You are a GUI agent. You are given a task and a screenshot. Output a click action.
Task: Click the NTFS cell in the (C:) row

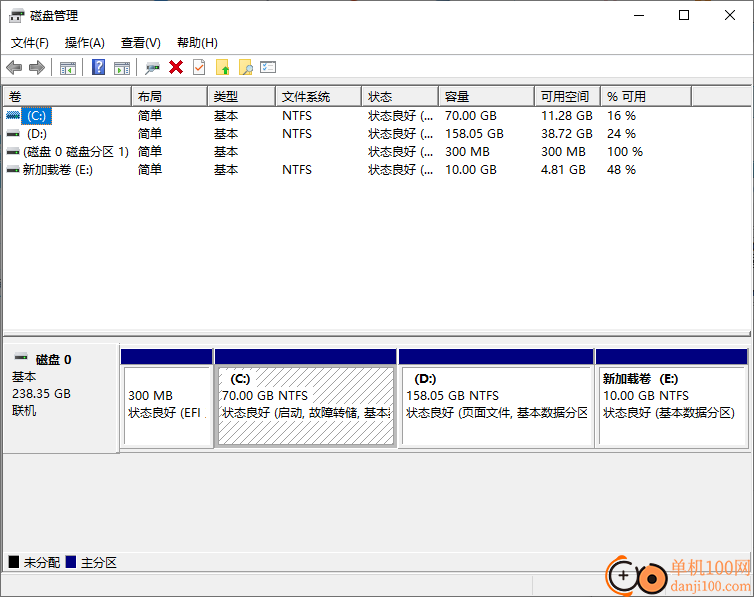(x=297, y=116)
